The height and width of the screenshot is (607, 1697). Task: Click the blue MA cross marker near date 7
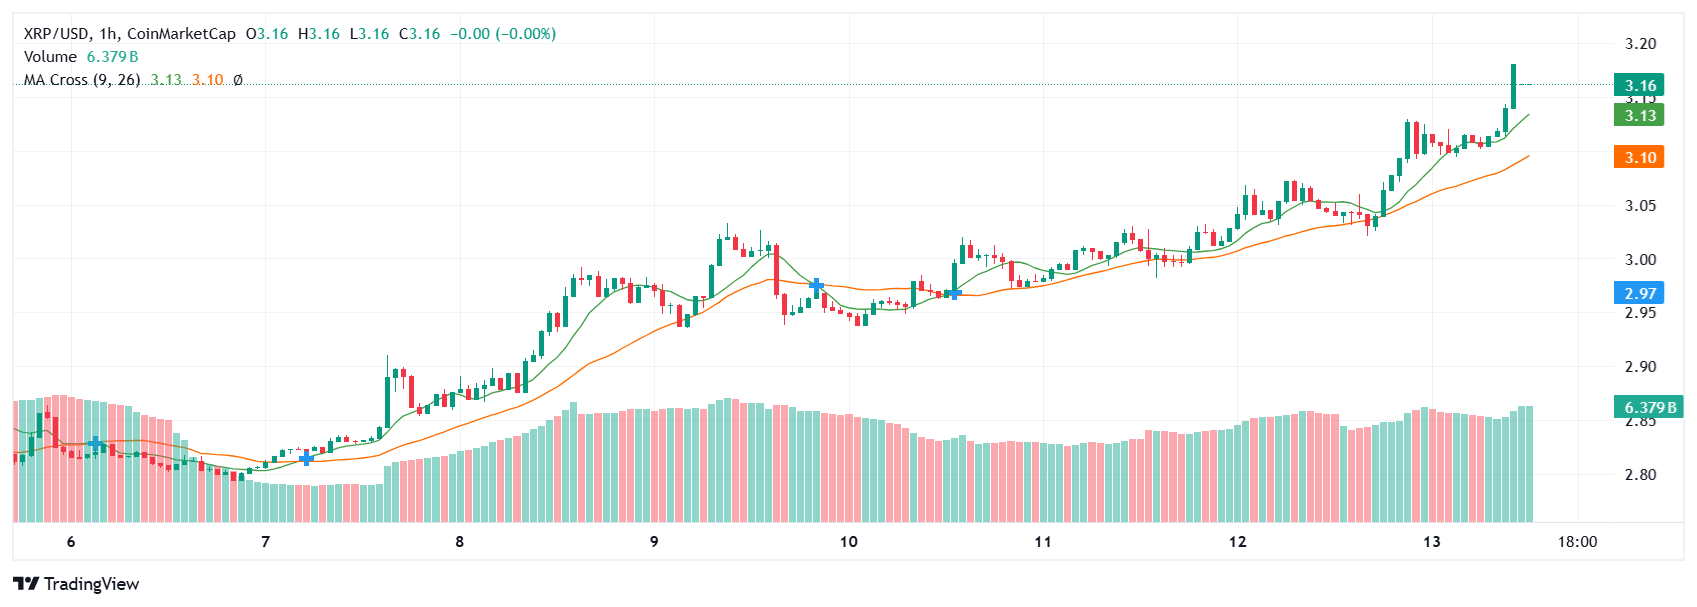(306, 458)
